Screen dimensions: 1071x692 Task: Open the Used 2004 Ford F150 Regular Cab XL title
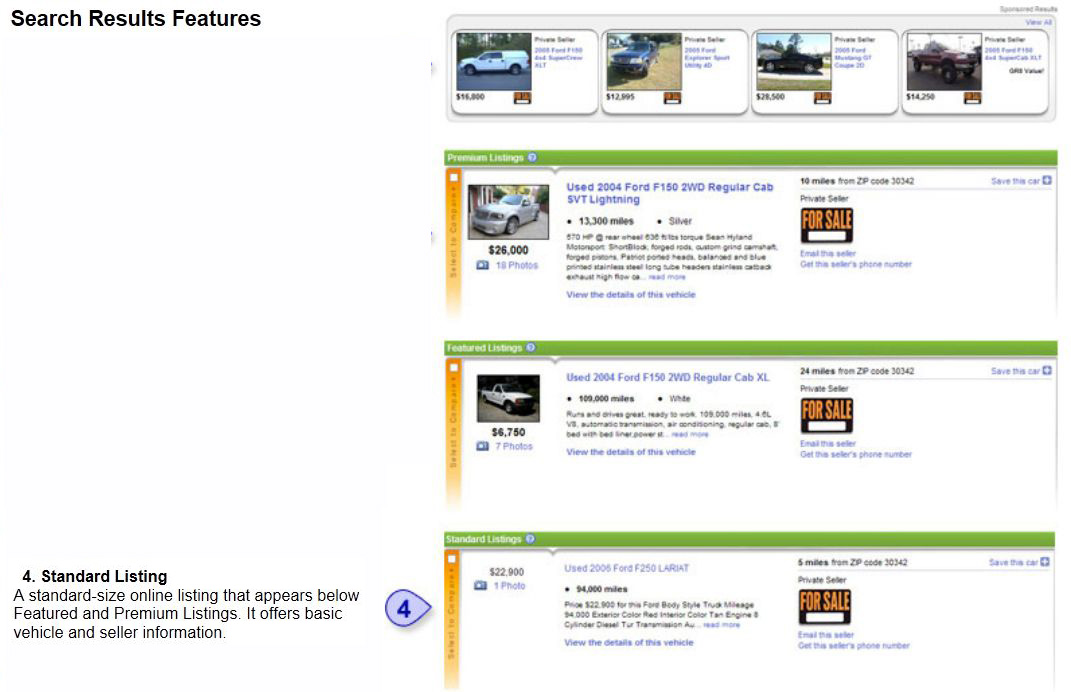pos(667,377)
